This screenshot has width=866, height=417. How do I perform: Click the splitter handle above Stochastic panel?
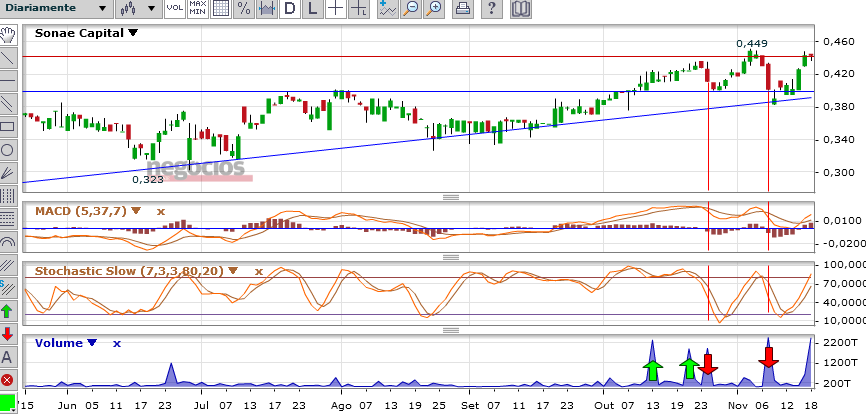click(x=451, y=257)
